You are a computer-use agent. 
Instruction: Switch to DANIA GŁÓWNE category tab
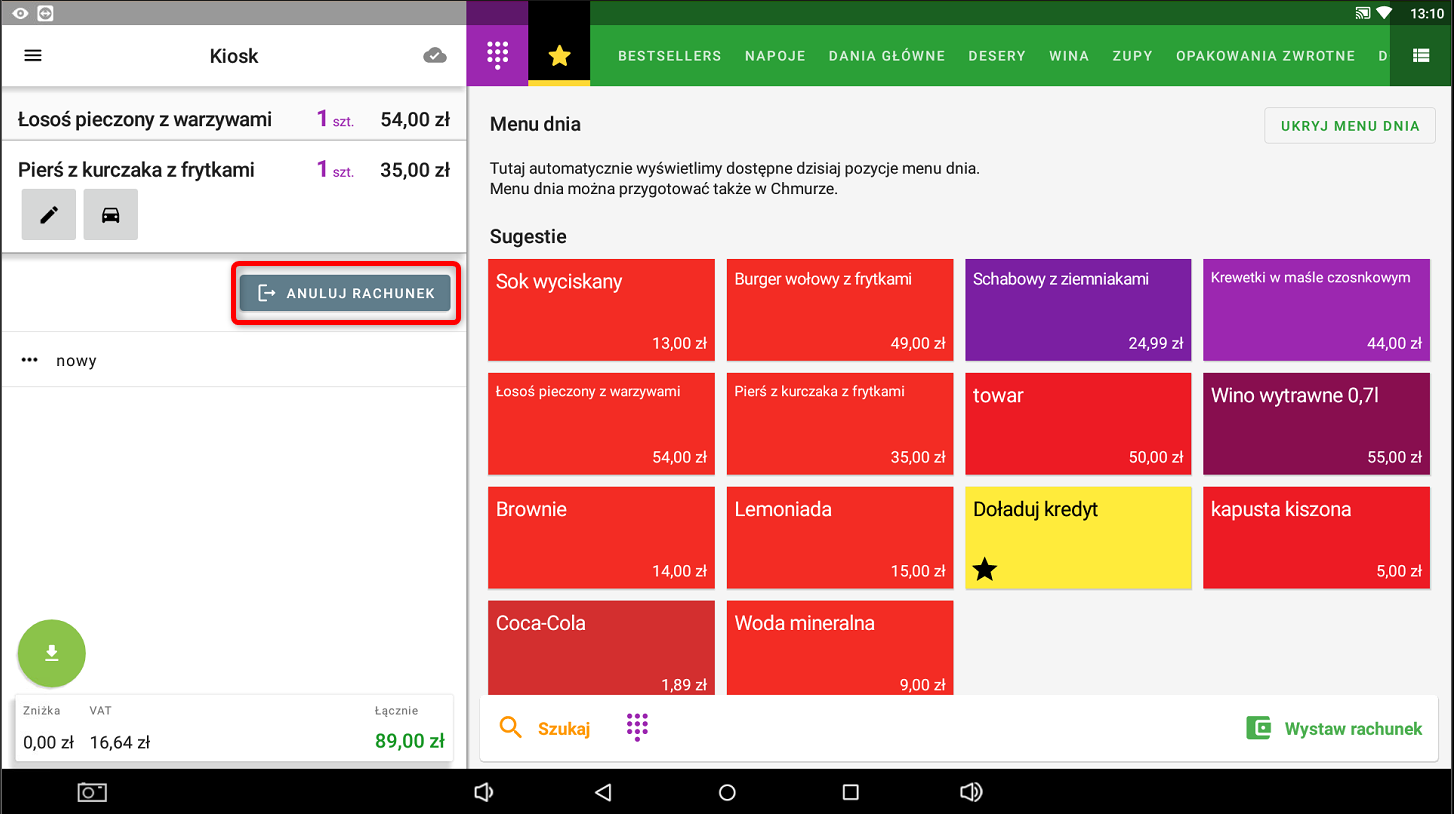[886, 56]
